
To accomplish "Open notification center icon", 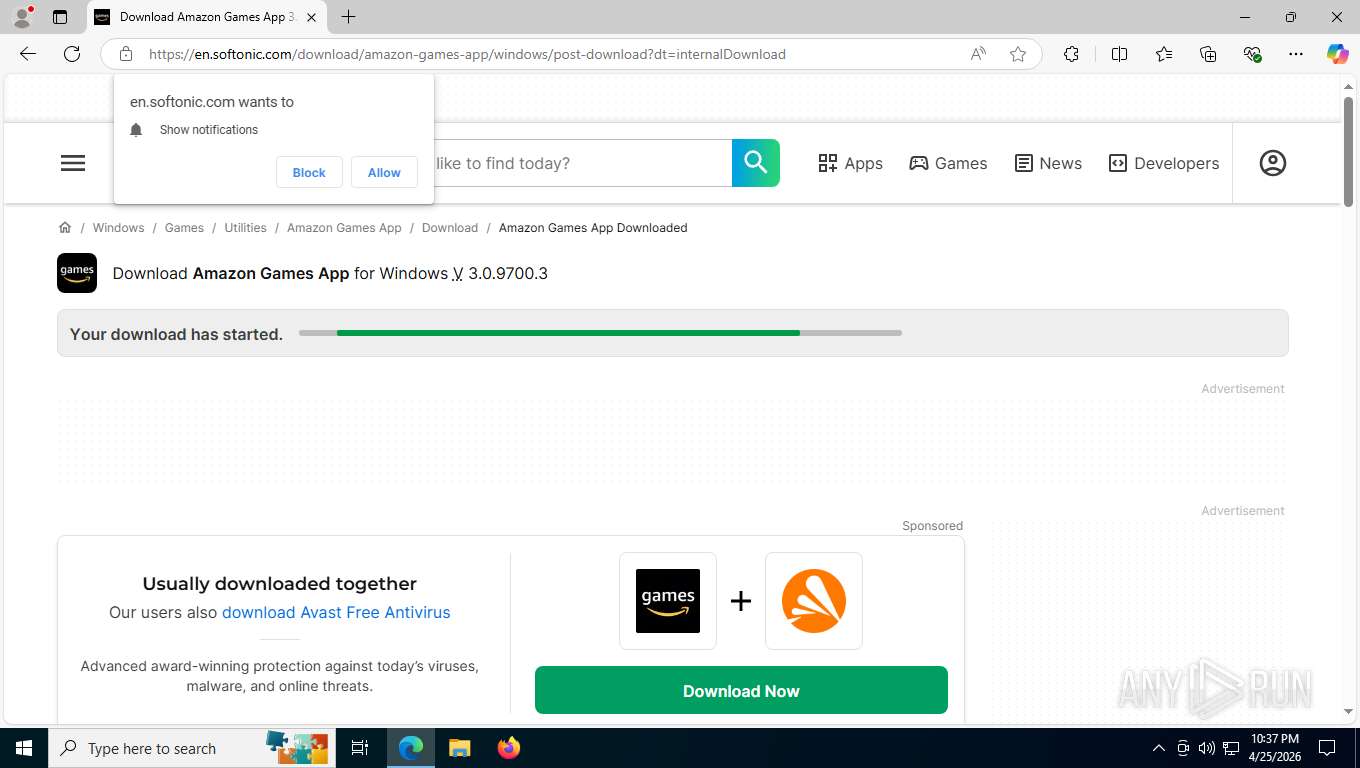I will coord(1327,748).
